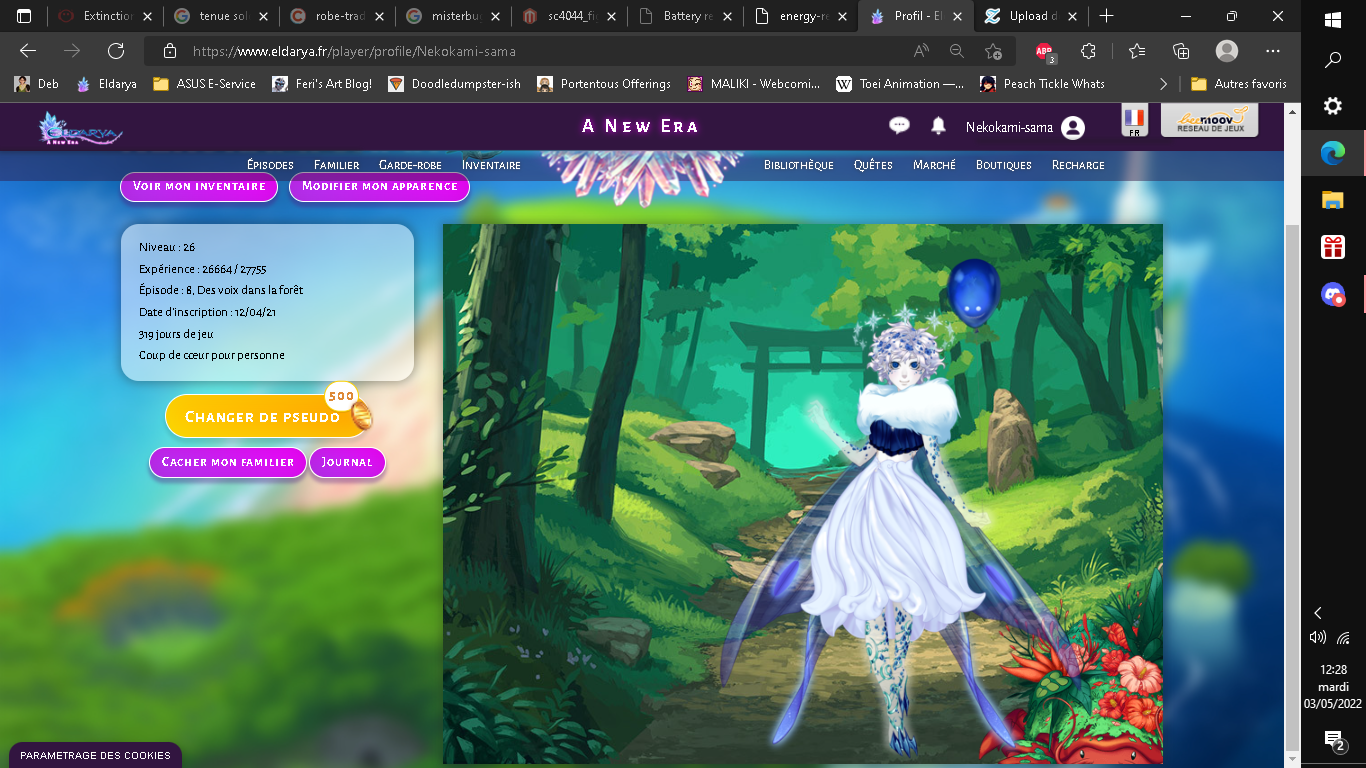The width and height of the screenshot is (1366, 768).
Task: Open the Adblock Plus extension icon
Action: point(1045,51)
